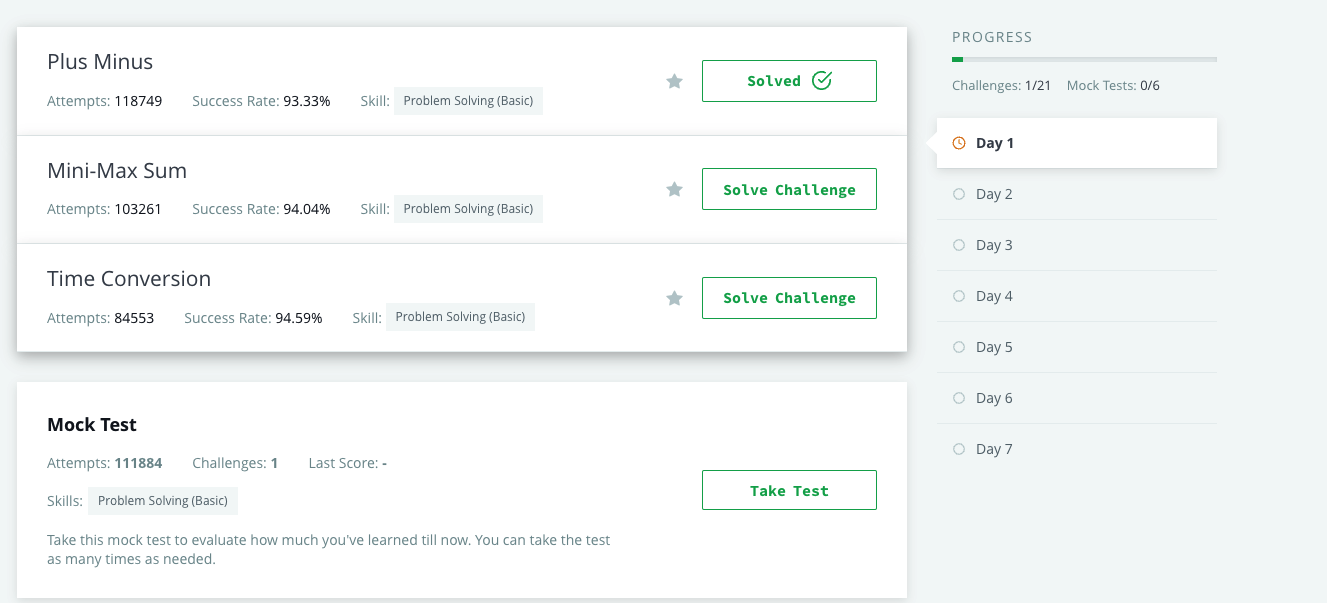The height and width of the screenshot is (603, 1327).
Task: Click the Mock Test skill tag
Action: pyautogui.click(x=163, y=501)
